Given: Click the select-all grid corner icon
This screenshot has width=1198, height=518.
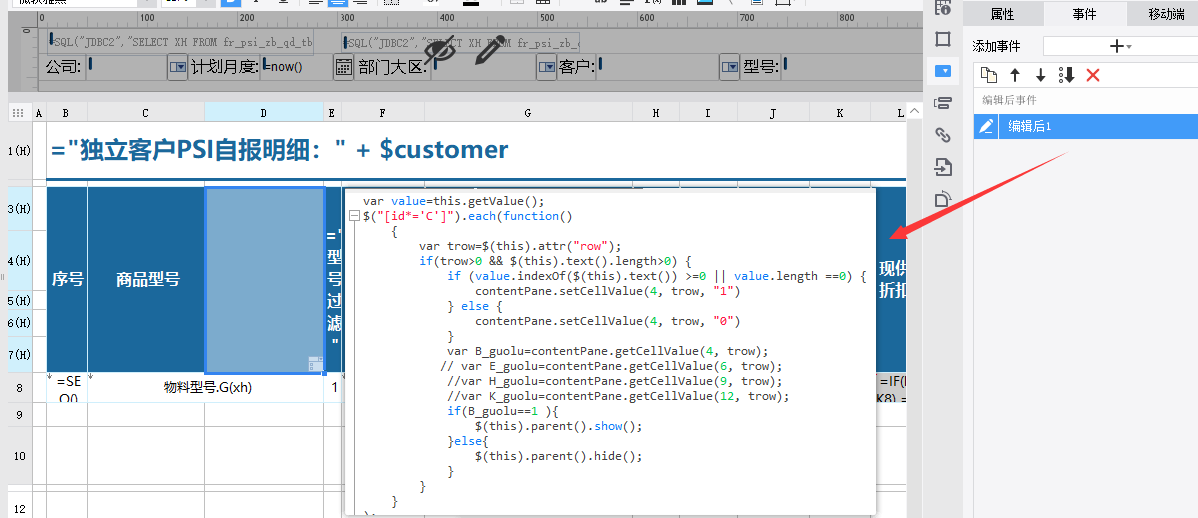Looking at the screenshot, I should tap(19, 113).
